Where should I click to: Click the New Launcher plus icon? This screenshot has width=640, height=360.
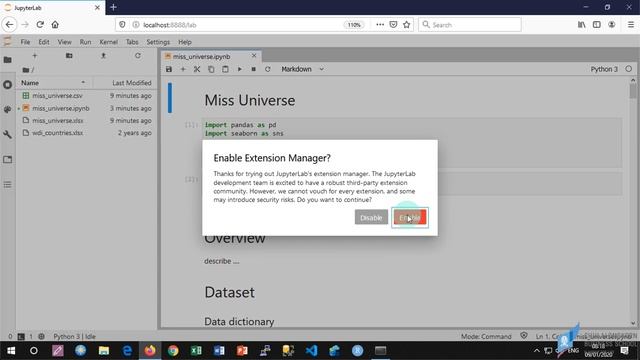[x=35, y=56]
